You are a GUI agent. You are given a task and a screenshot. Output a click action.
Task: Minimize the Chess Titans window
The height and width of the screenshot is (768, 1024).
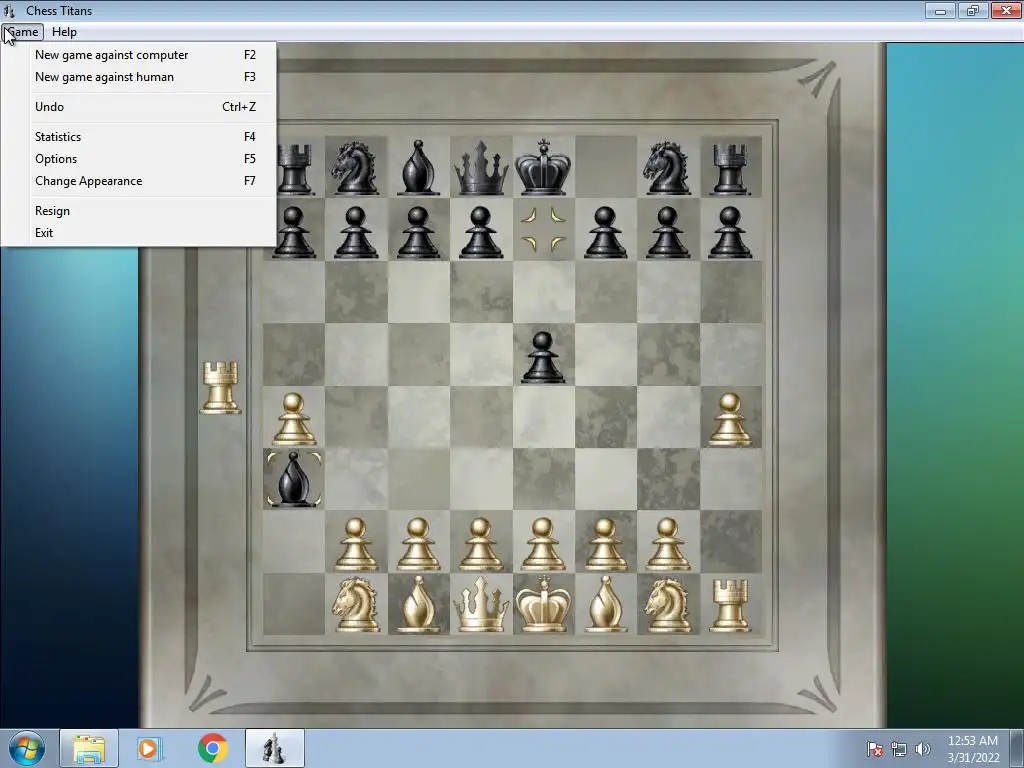[x=940, y=10]
